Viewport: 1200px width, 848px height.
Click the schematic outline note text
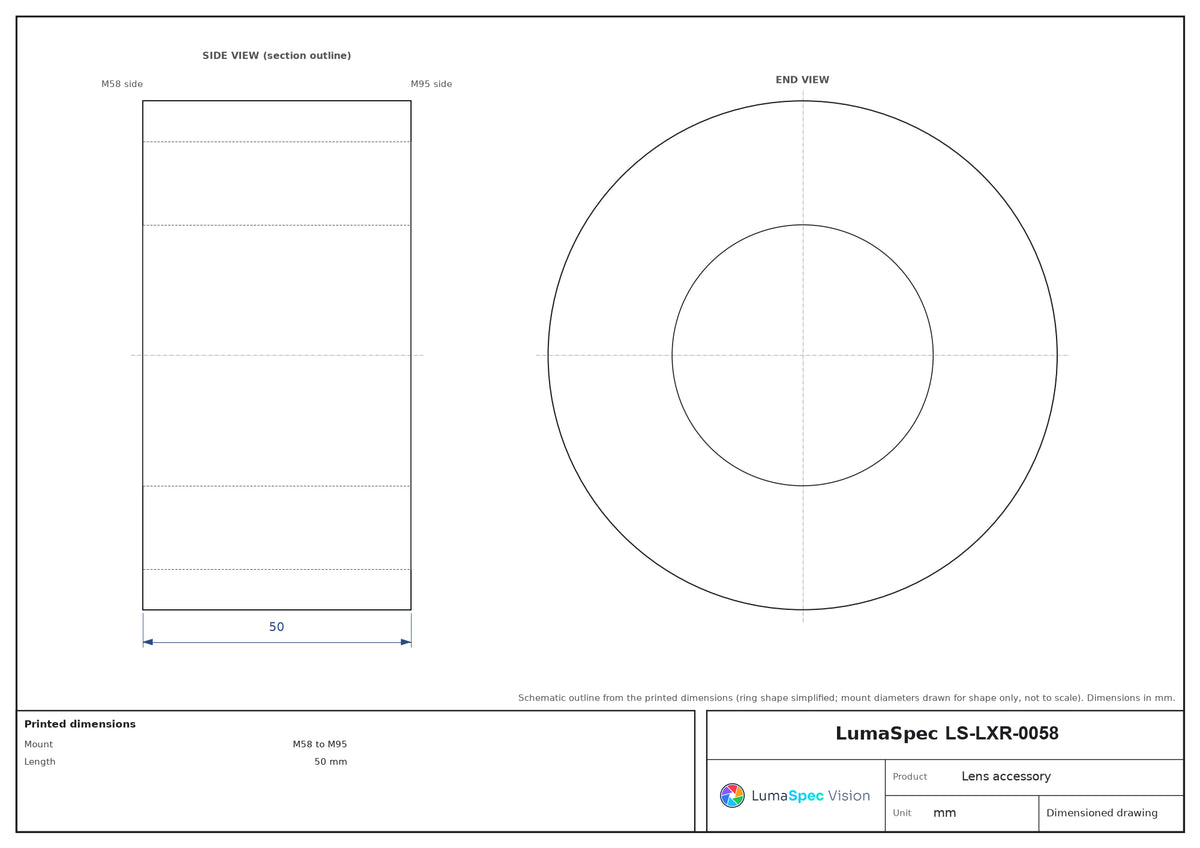tap(847, 698)
